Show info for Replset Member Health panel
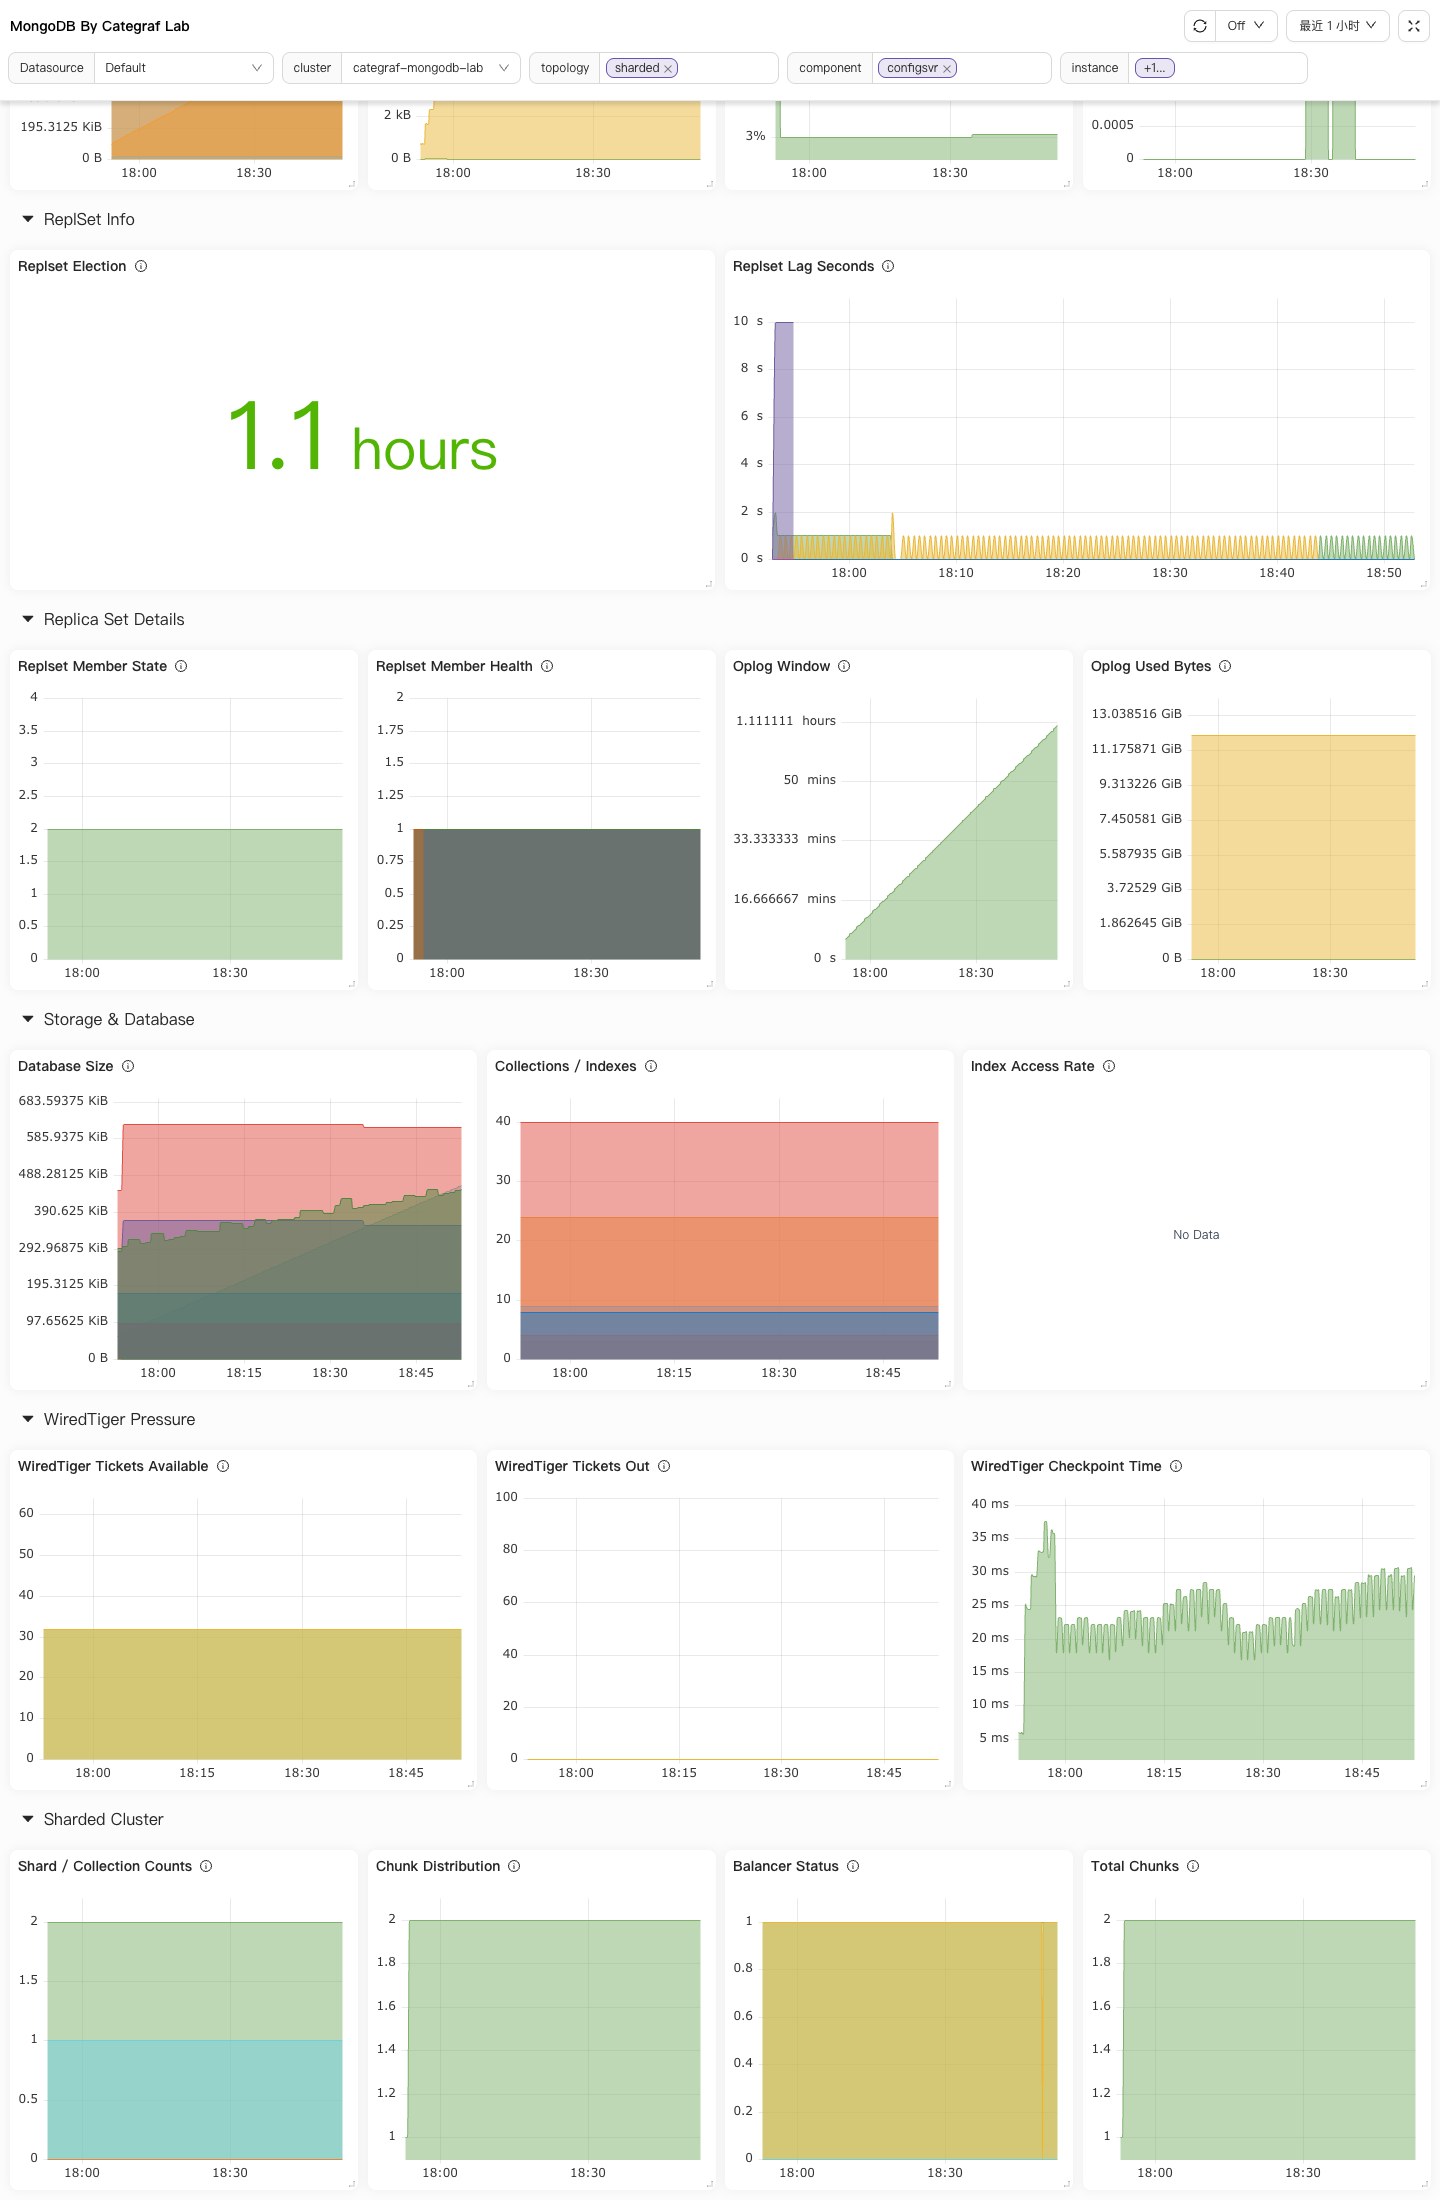This screenshot has height=2200, width=1440. [547, 666]
